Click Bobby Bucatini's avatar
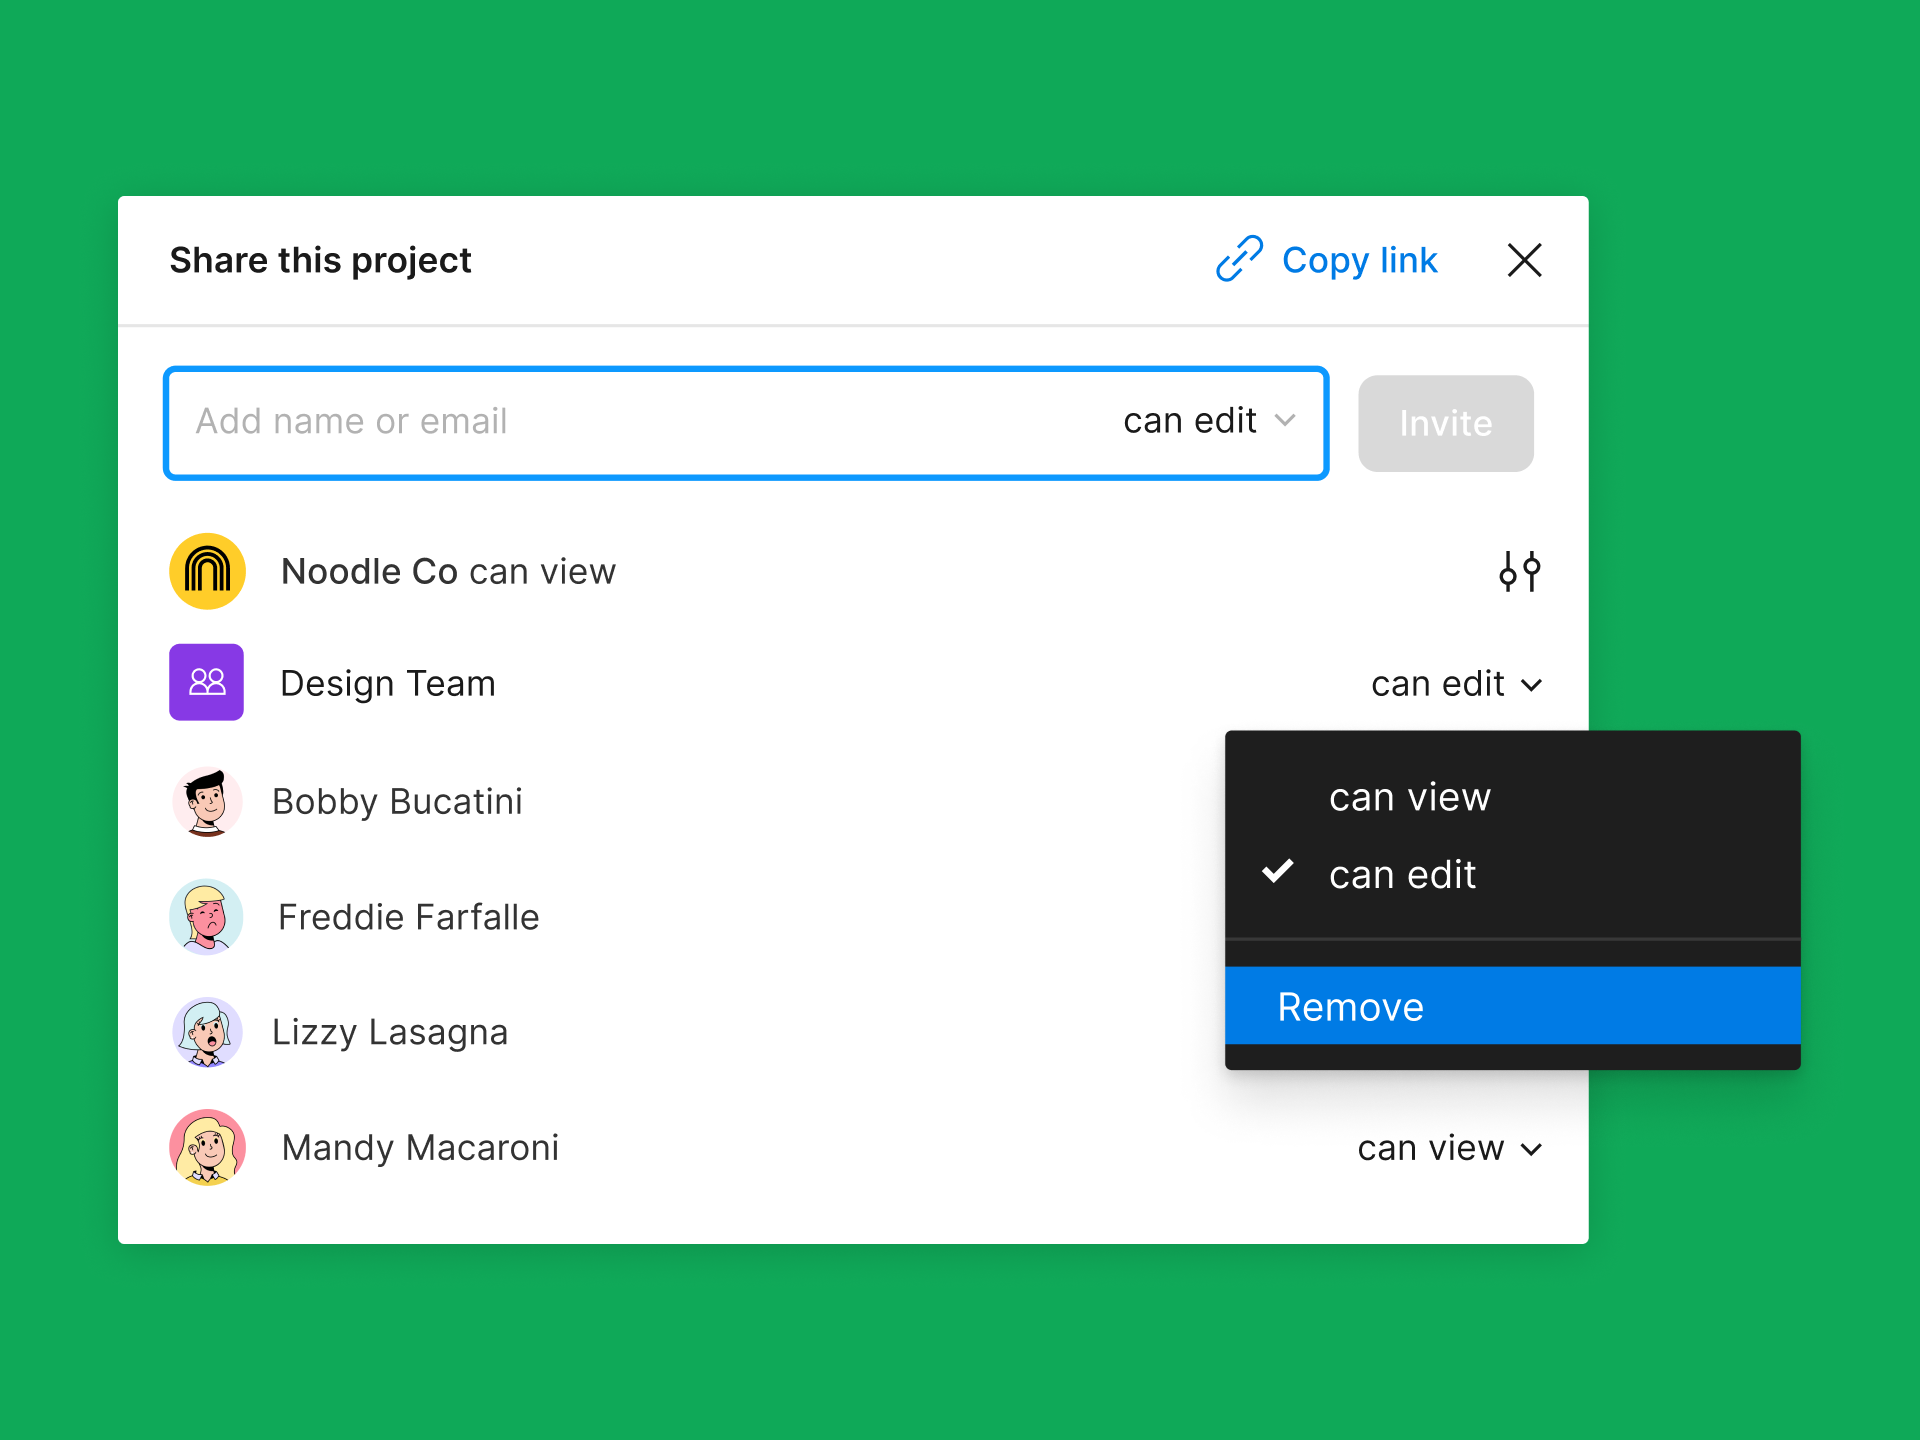The image size is (1920, 1440). (x=206, y=801)
